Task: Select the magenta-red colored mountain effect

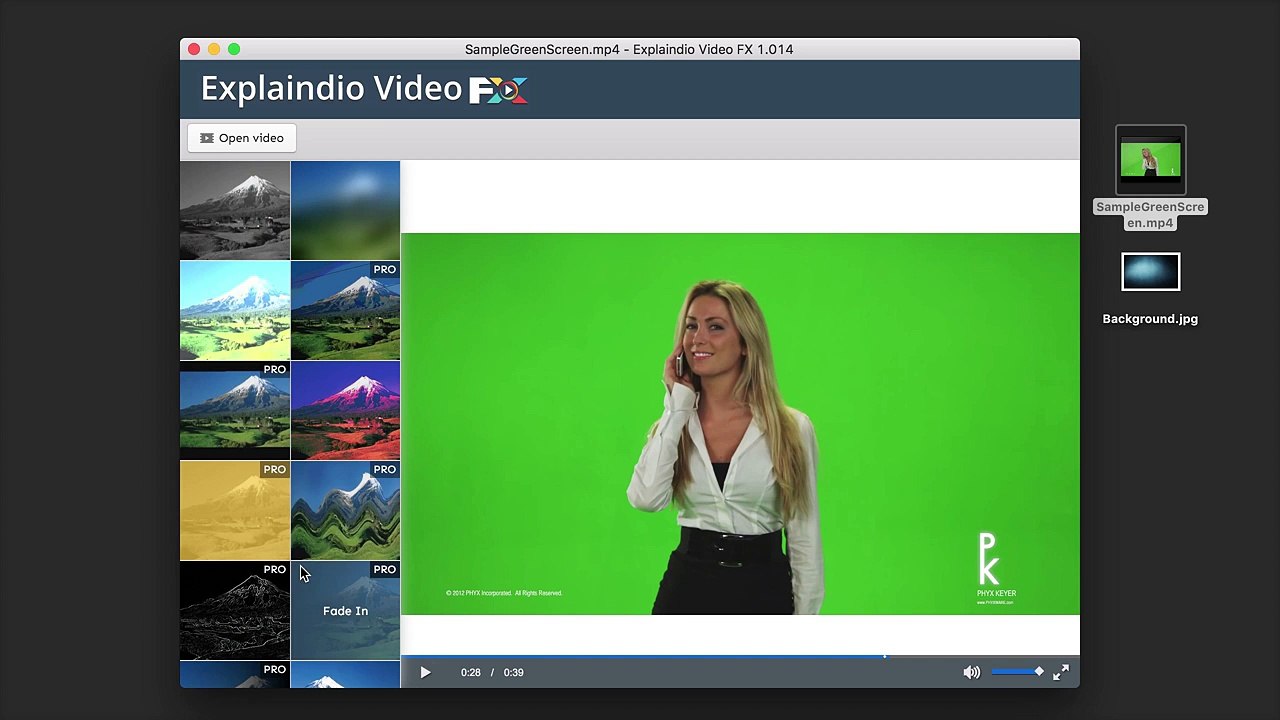Action: click(x=345, y=410)
